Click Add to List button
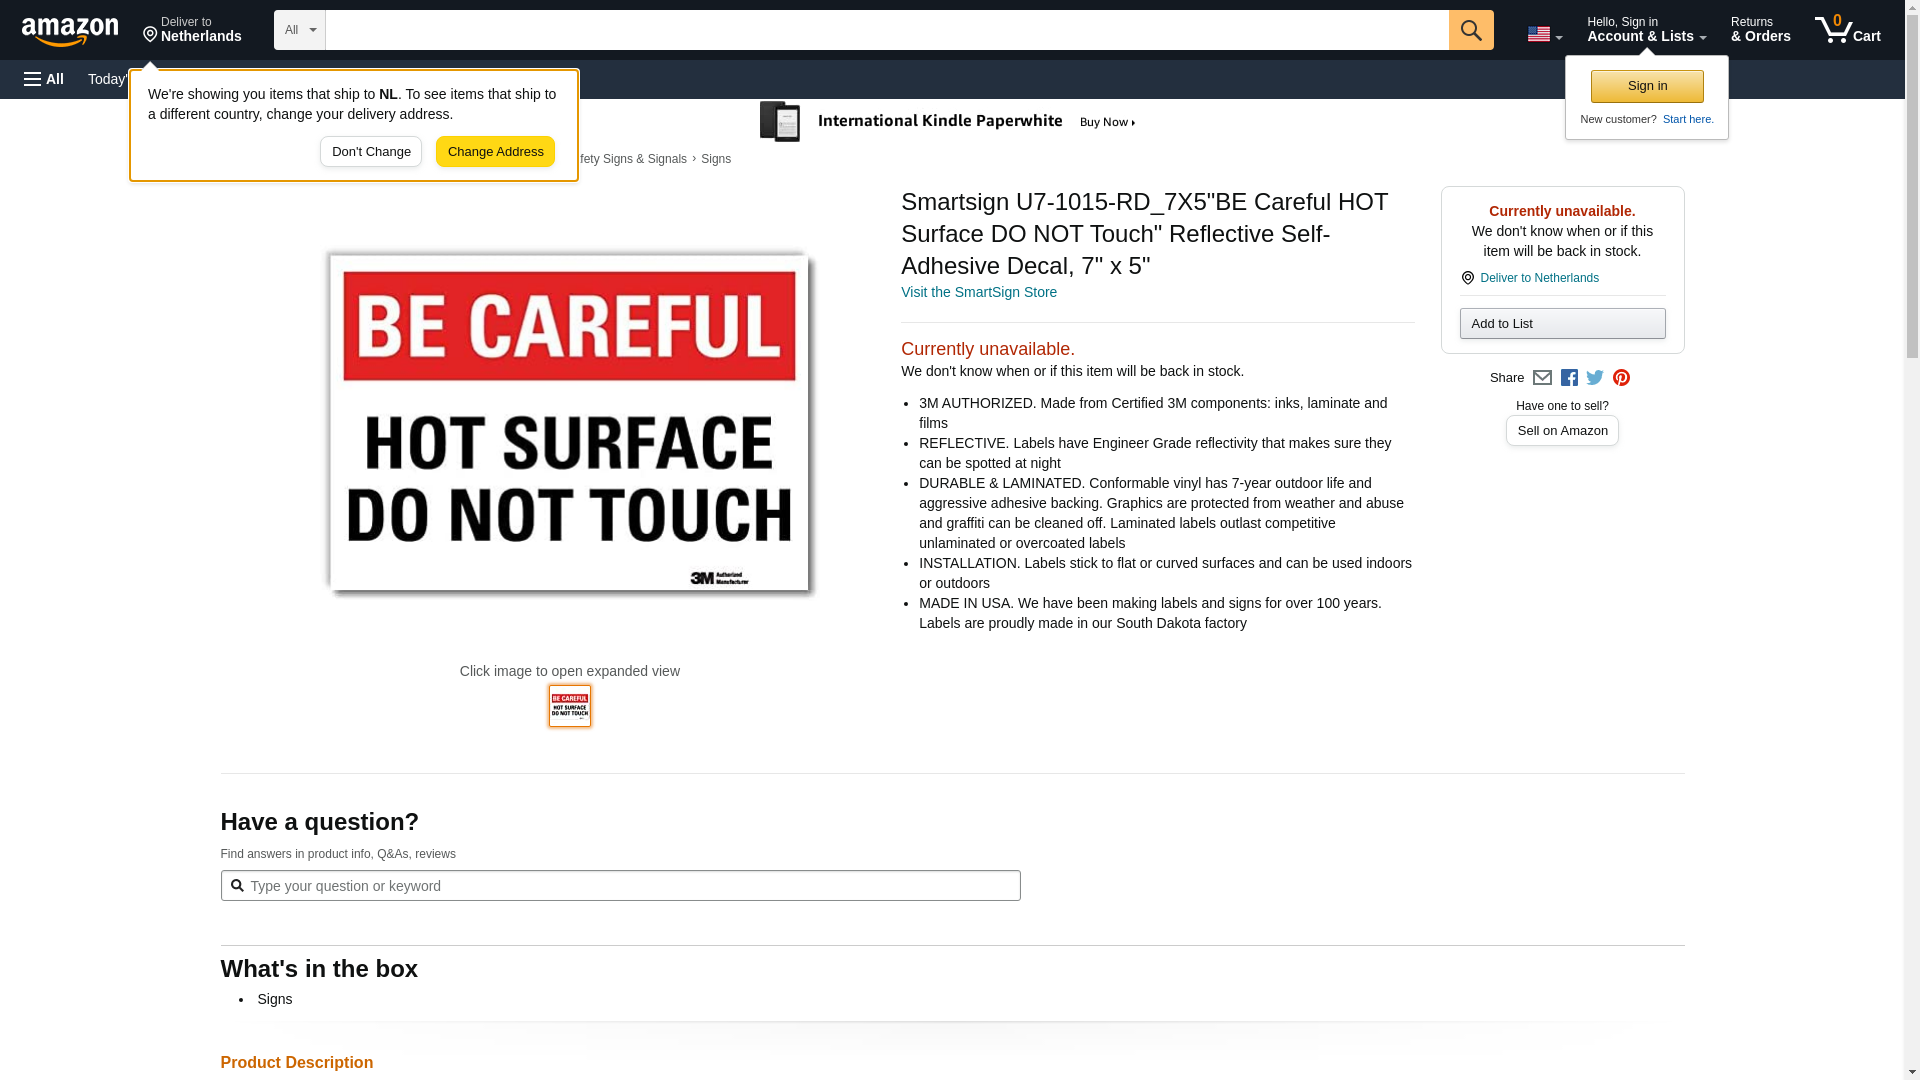Image resolution: width=1920 pixels, height=1080 pixels. (x=1561, y=324)
